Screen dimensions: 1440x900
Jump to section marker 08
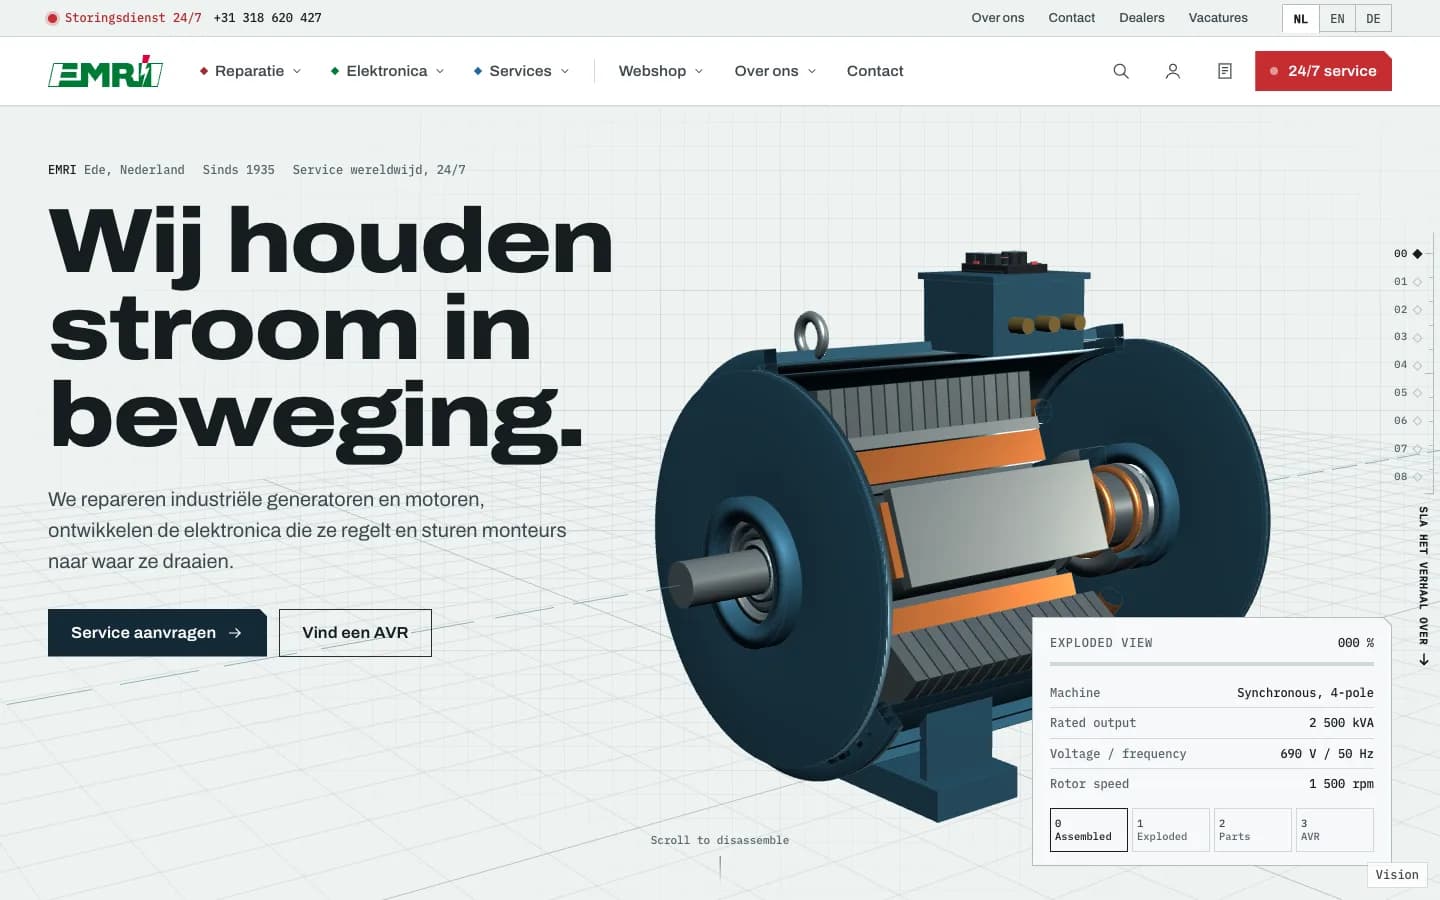point(1408,477)
